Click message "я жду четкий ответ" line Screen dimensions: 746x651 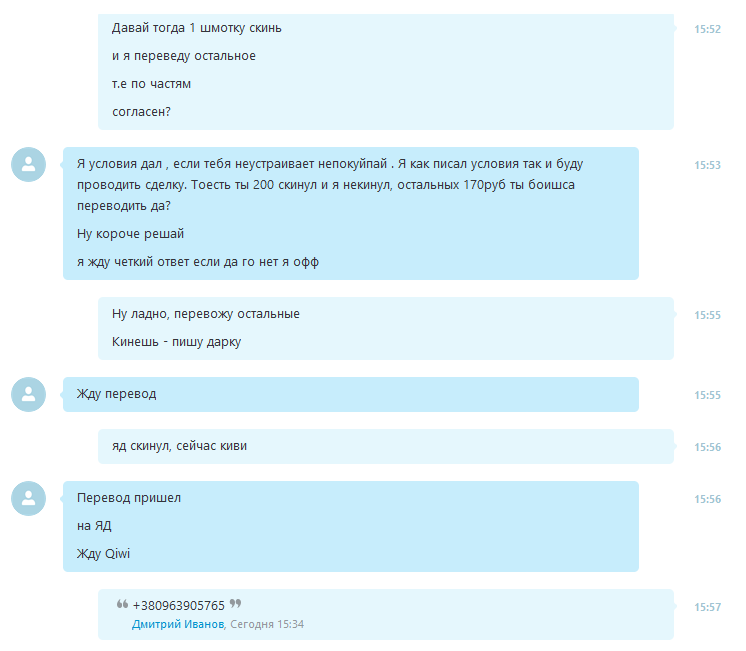[198, 262]
